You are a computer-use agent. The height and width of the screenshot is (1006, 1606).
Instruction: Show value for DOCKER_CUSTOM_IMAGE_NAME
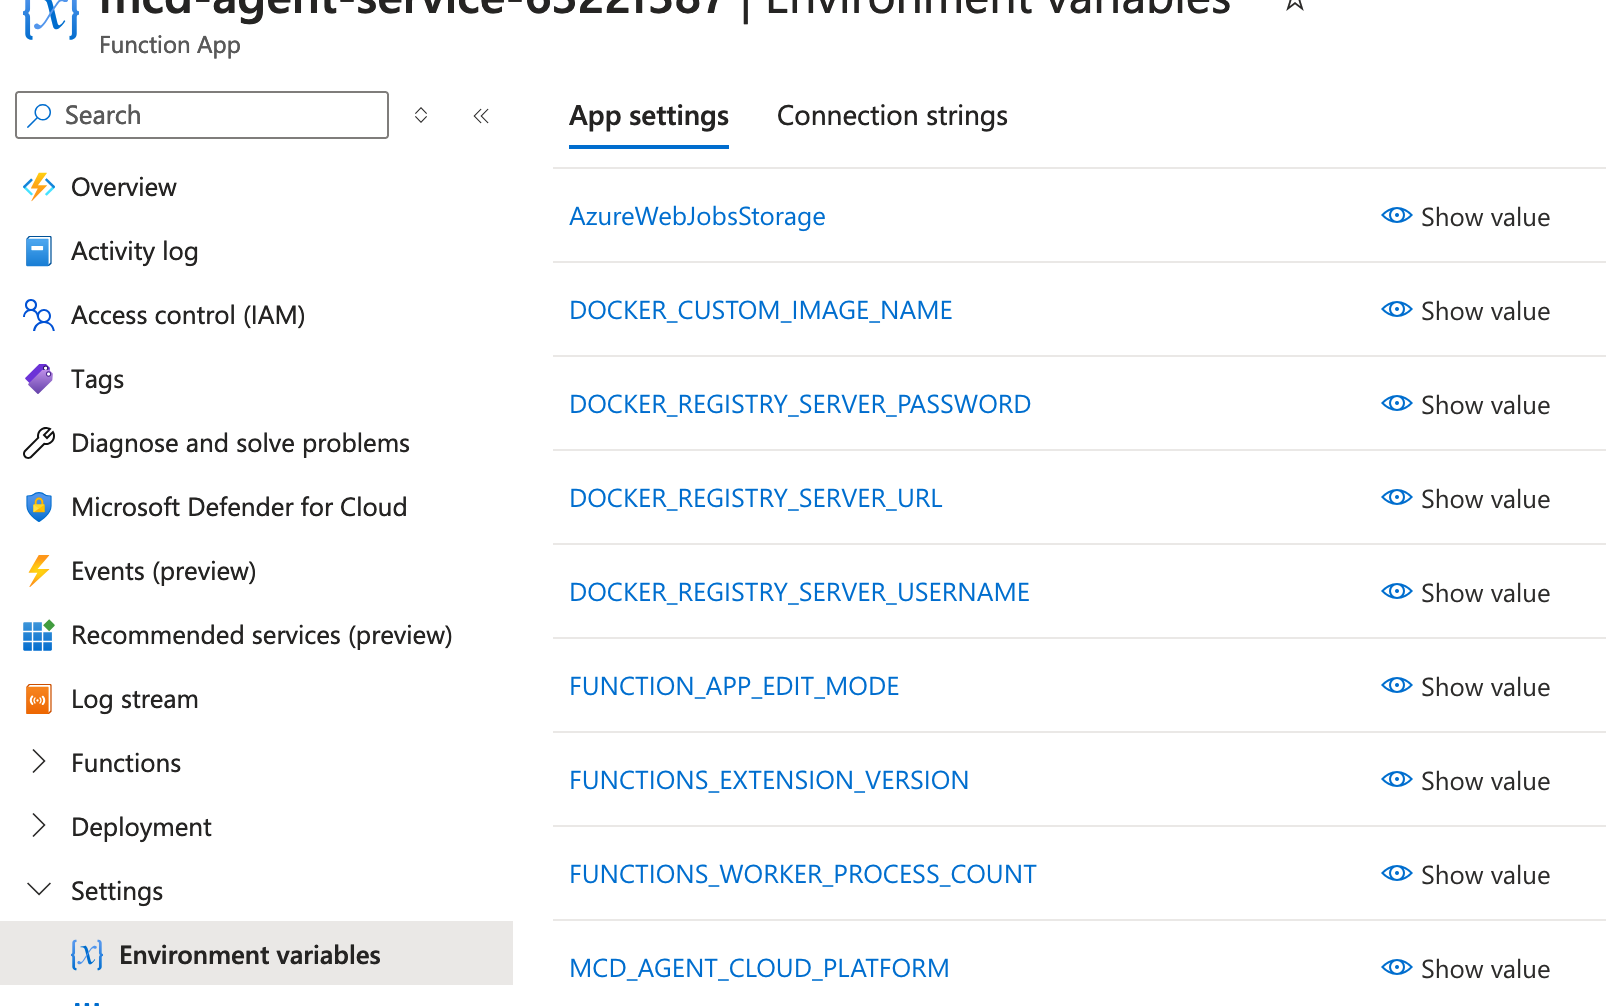(1465, 311)
